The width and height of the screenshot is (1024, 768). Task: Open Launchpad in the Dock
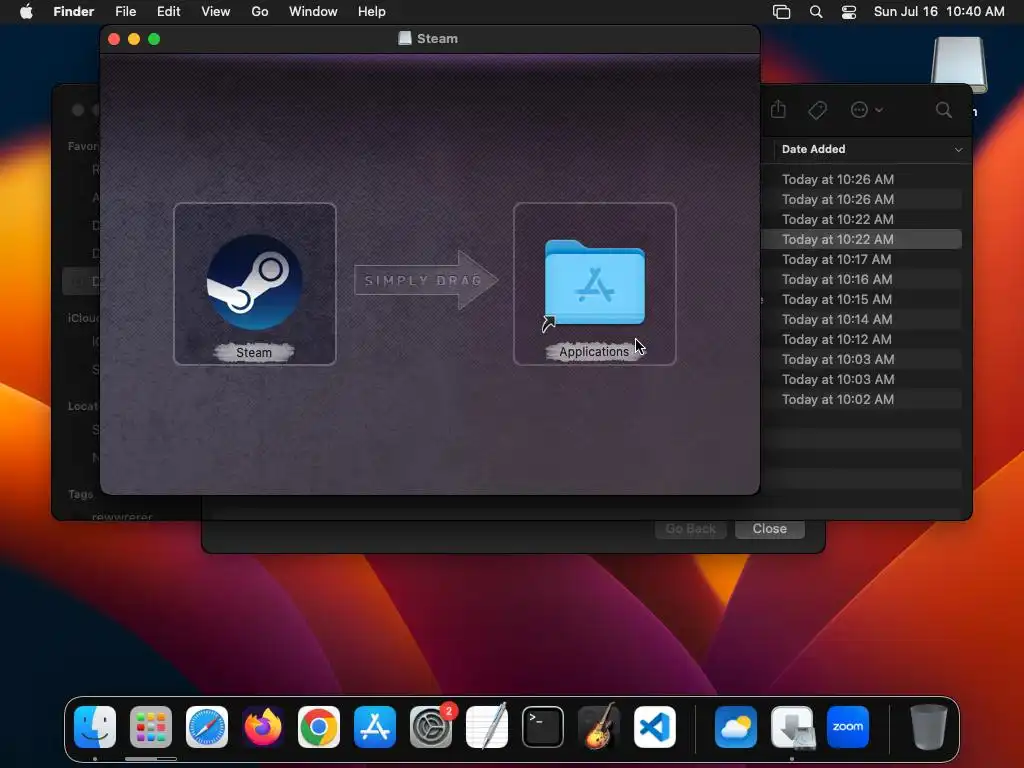[151, 727]
